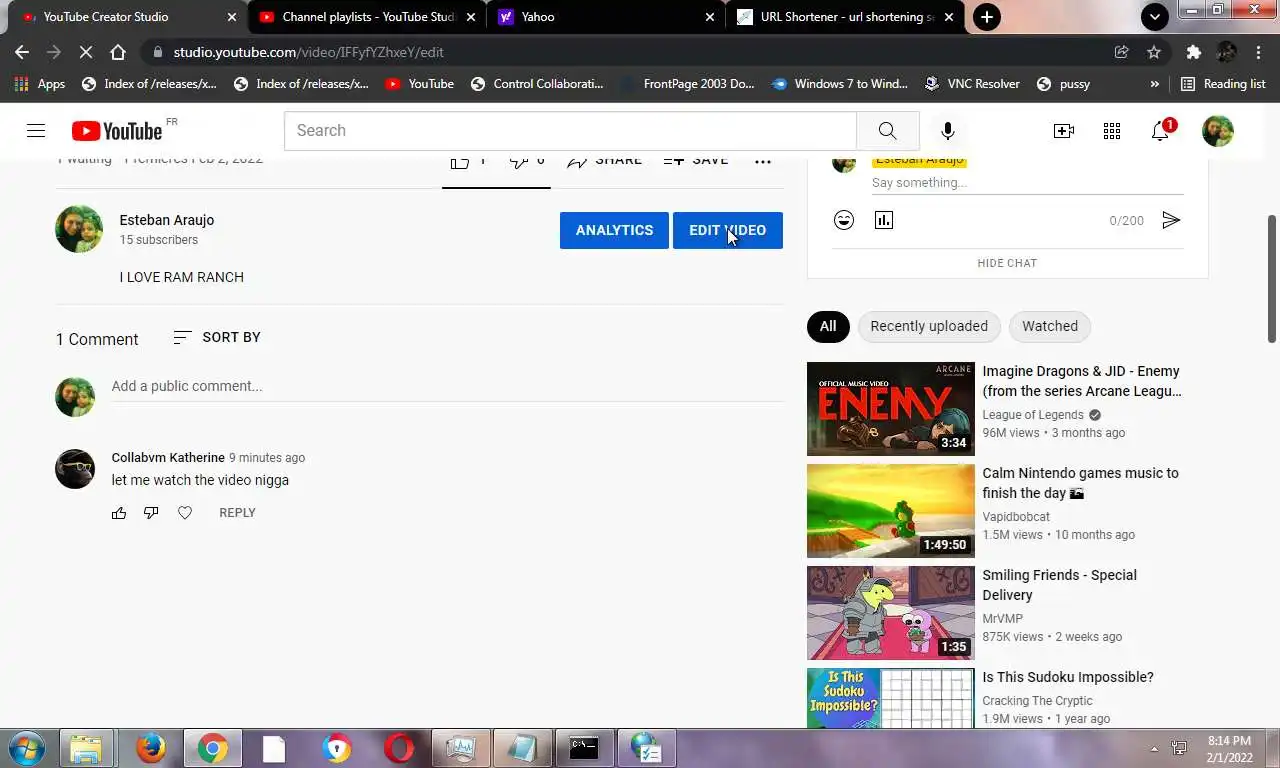Click HIDE CHAT
Viewport: 1280px width, 768px height.
pyautogui.click(x=1007, y=263)
